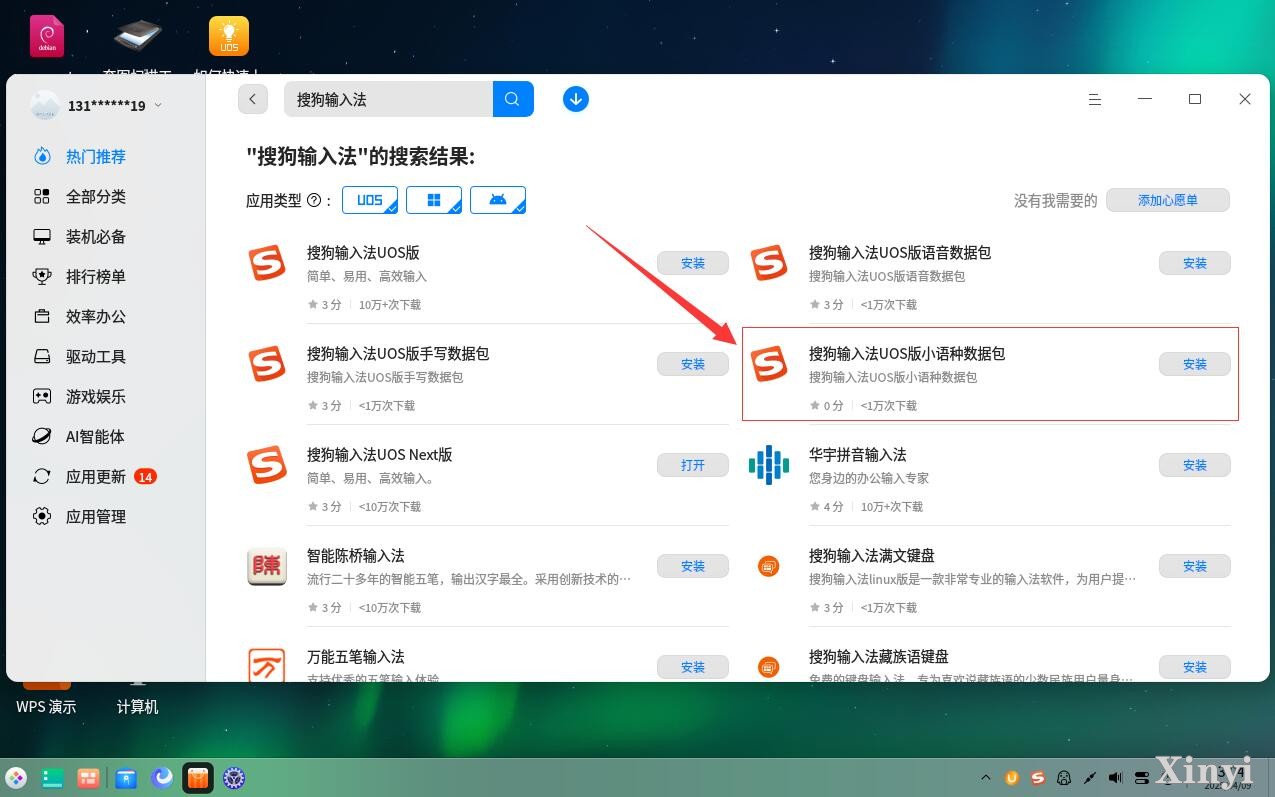The image size is (1275, 797).
Task: Click the 搜狗输入法UOS版 app icon
Action: pyautogui.click(x=267, y=263)
